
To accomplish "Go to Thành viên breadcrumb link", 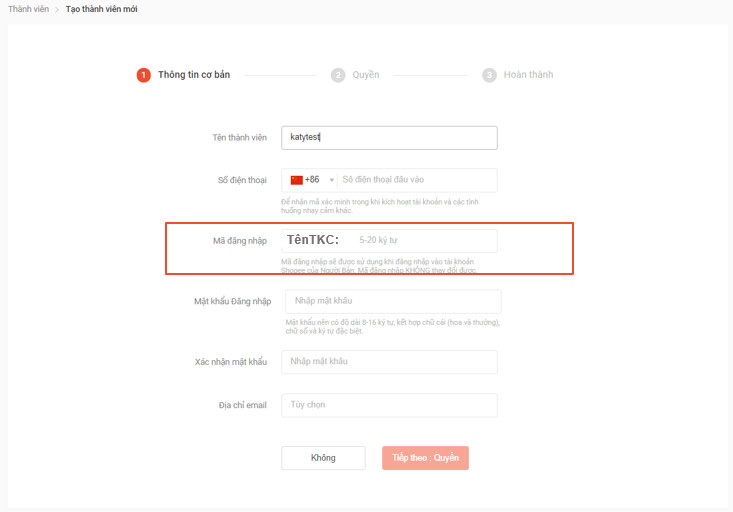I will (28, 9).
